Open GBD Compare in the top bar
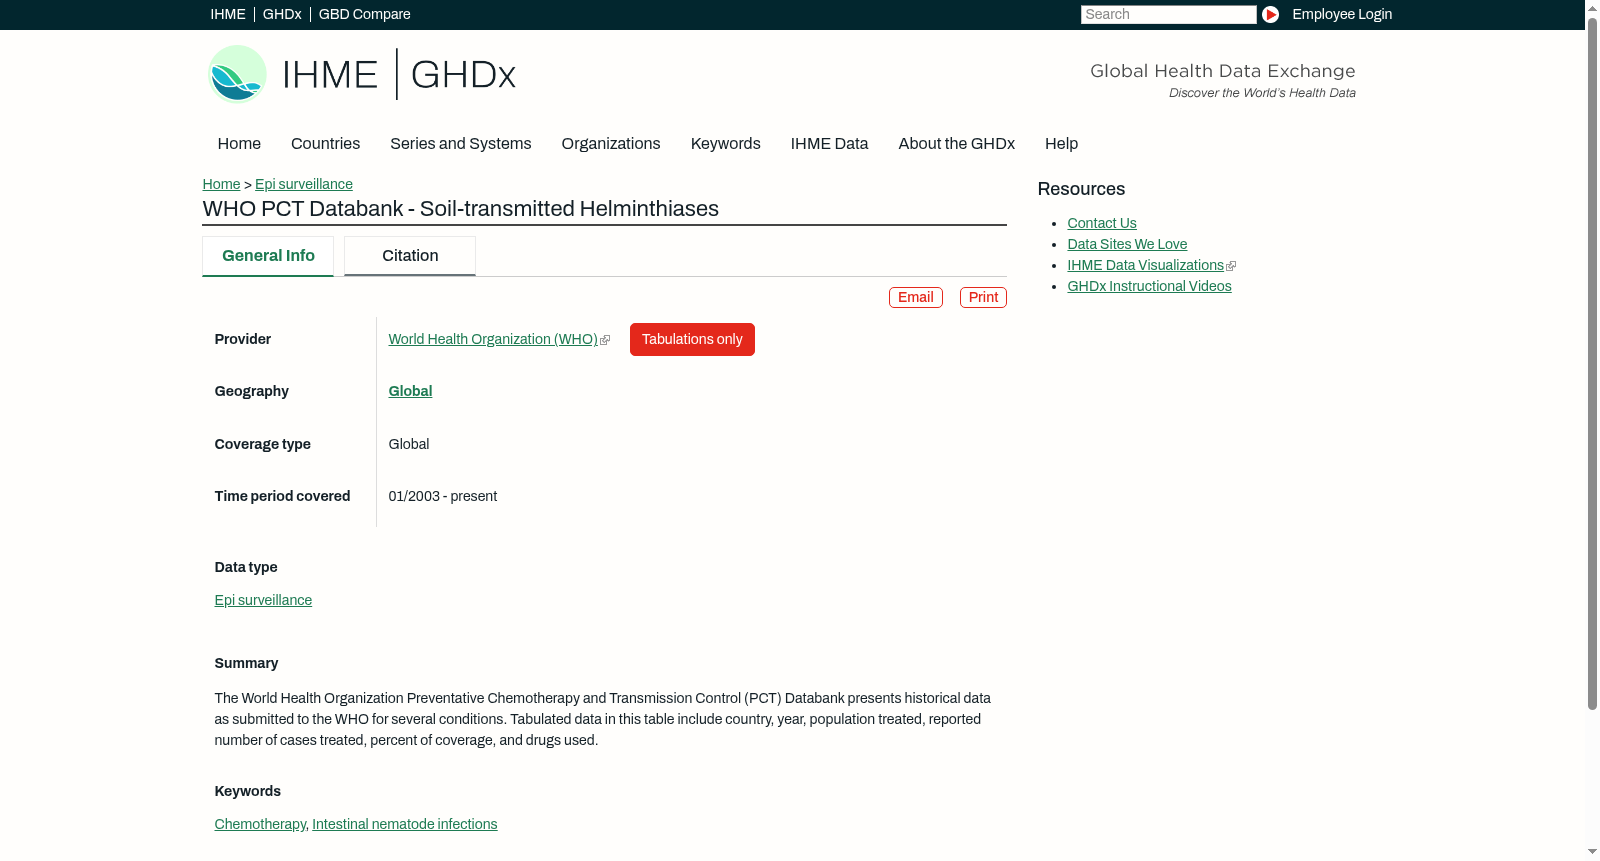 365,14
